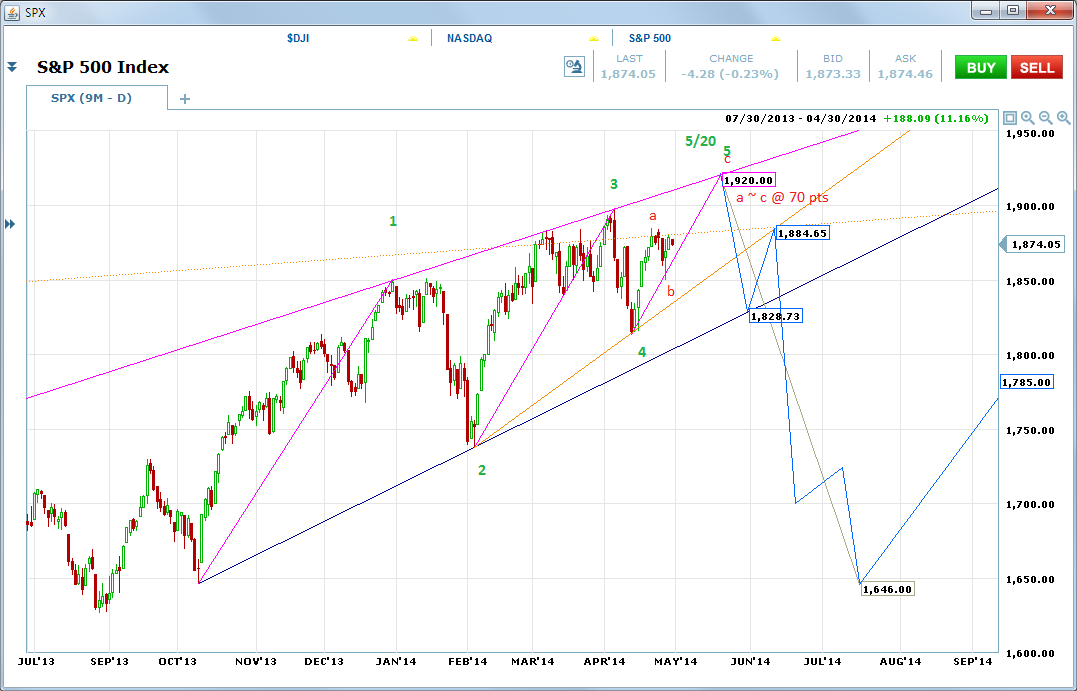The image size is (1077, 691).
Task: Click the fit-chart-to-window square icon
Action: (x=1010, y=118)
